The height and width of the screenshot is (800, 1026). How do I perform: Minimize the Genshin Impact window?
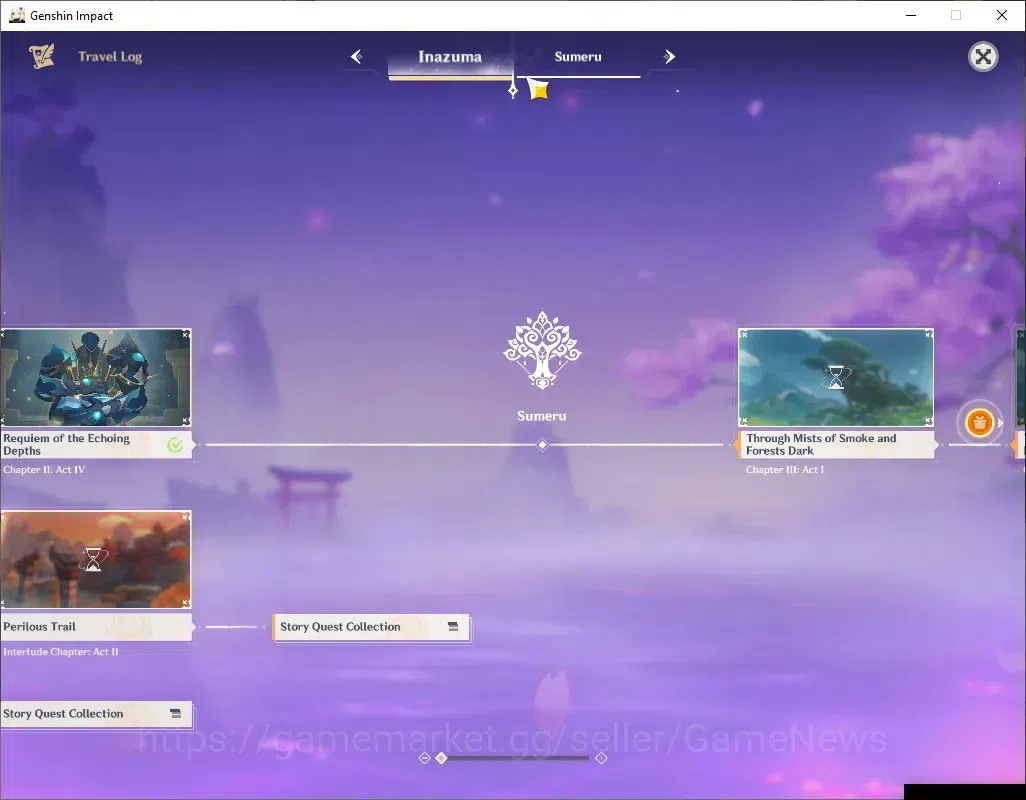click(x=911, y=15)
